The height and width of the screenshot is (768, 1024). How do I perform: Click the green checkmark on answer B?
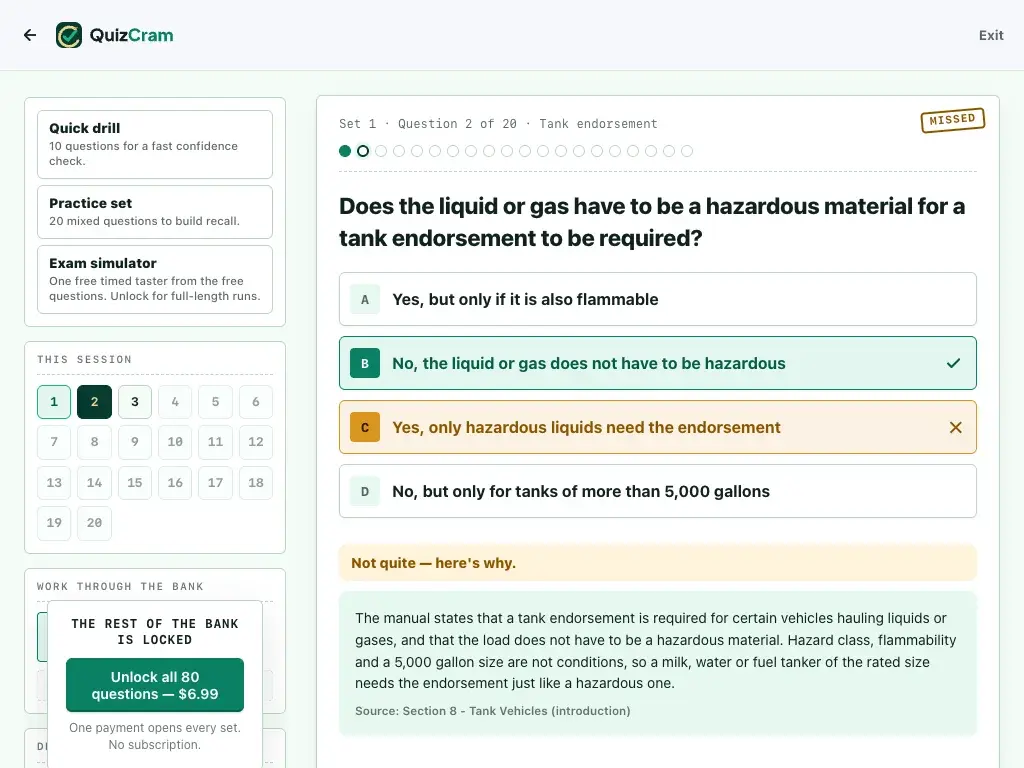[x=953, y=363]
